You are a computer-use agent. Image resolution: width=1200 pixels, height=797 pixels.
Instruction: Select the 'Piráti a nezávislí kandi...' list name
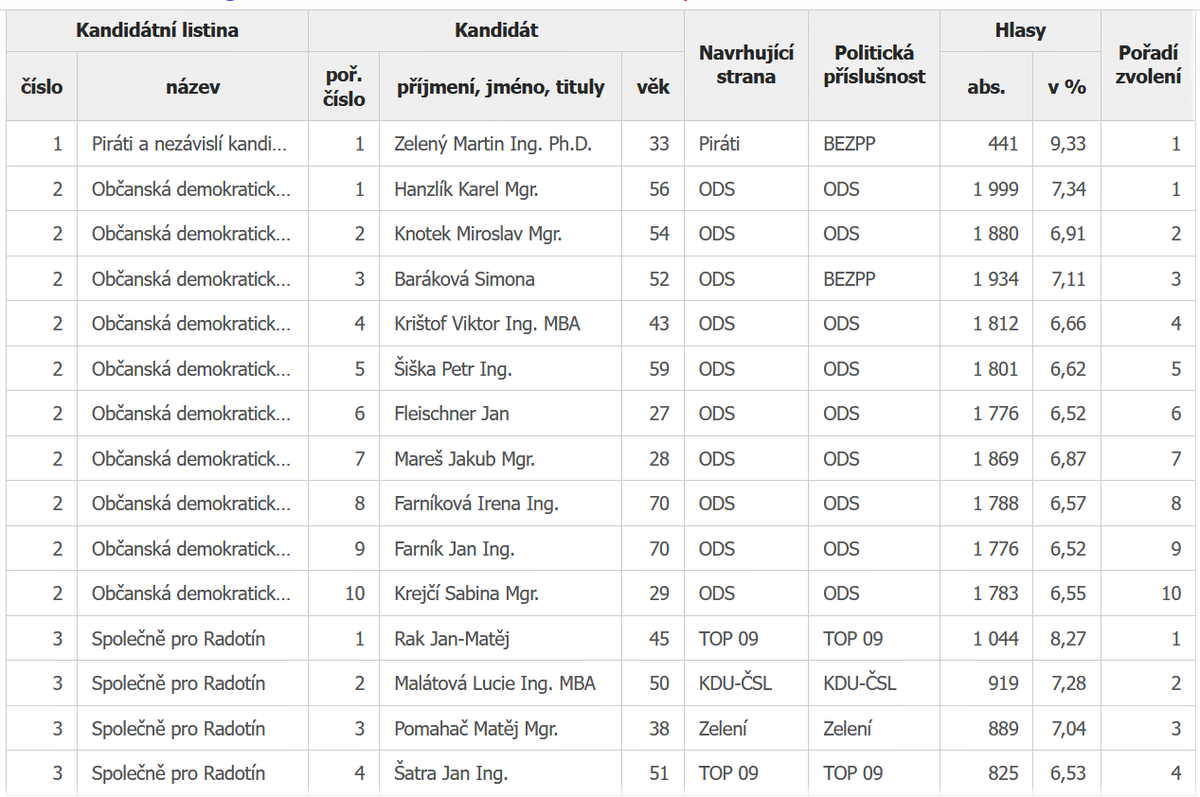(x=189, y=144)
